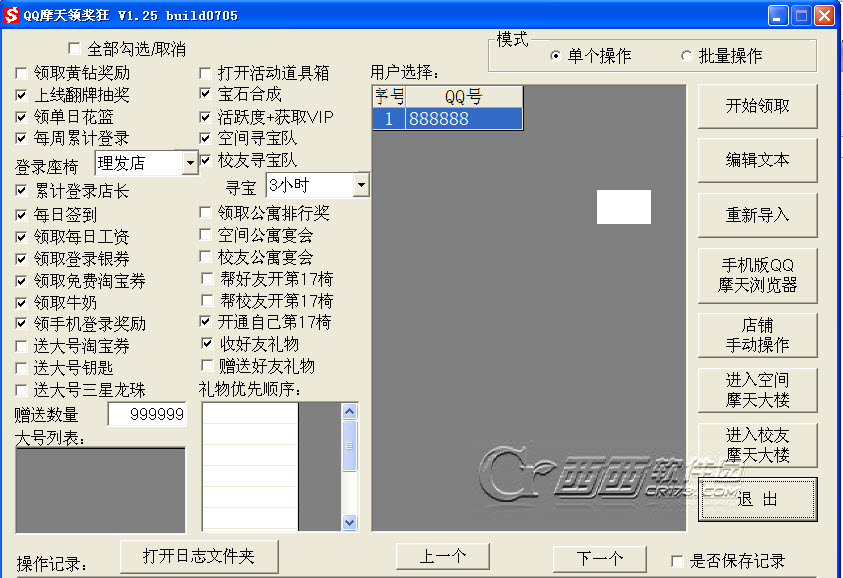
Task: Click the QQ号 column header
Action: click(464, 97)
